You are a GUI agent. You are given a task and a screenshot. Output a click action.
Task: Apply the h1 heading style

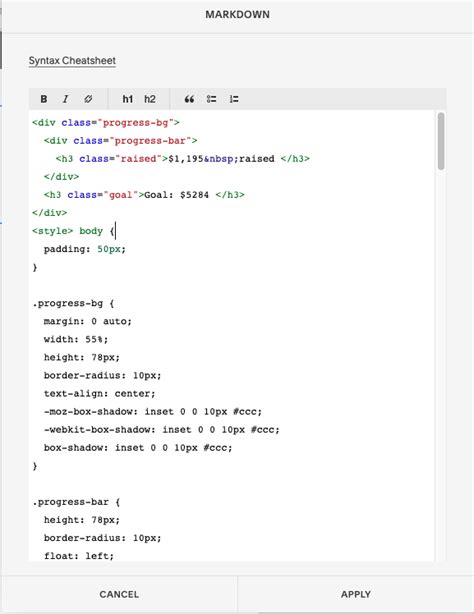point(128,99)
